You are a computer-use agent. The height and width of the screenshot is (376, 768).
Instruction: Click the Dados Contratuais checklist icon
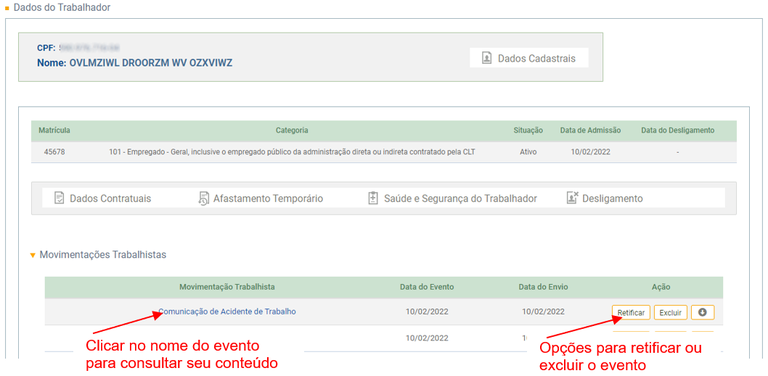coord(59,198)
